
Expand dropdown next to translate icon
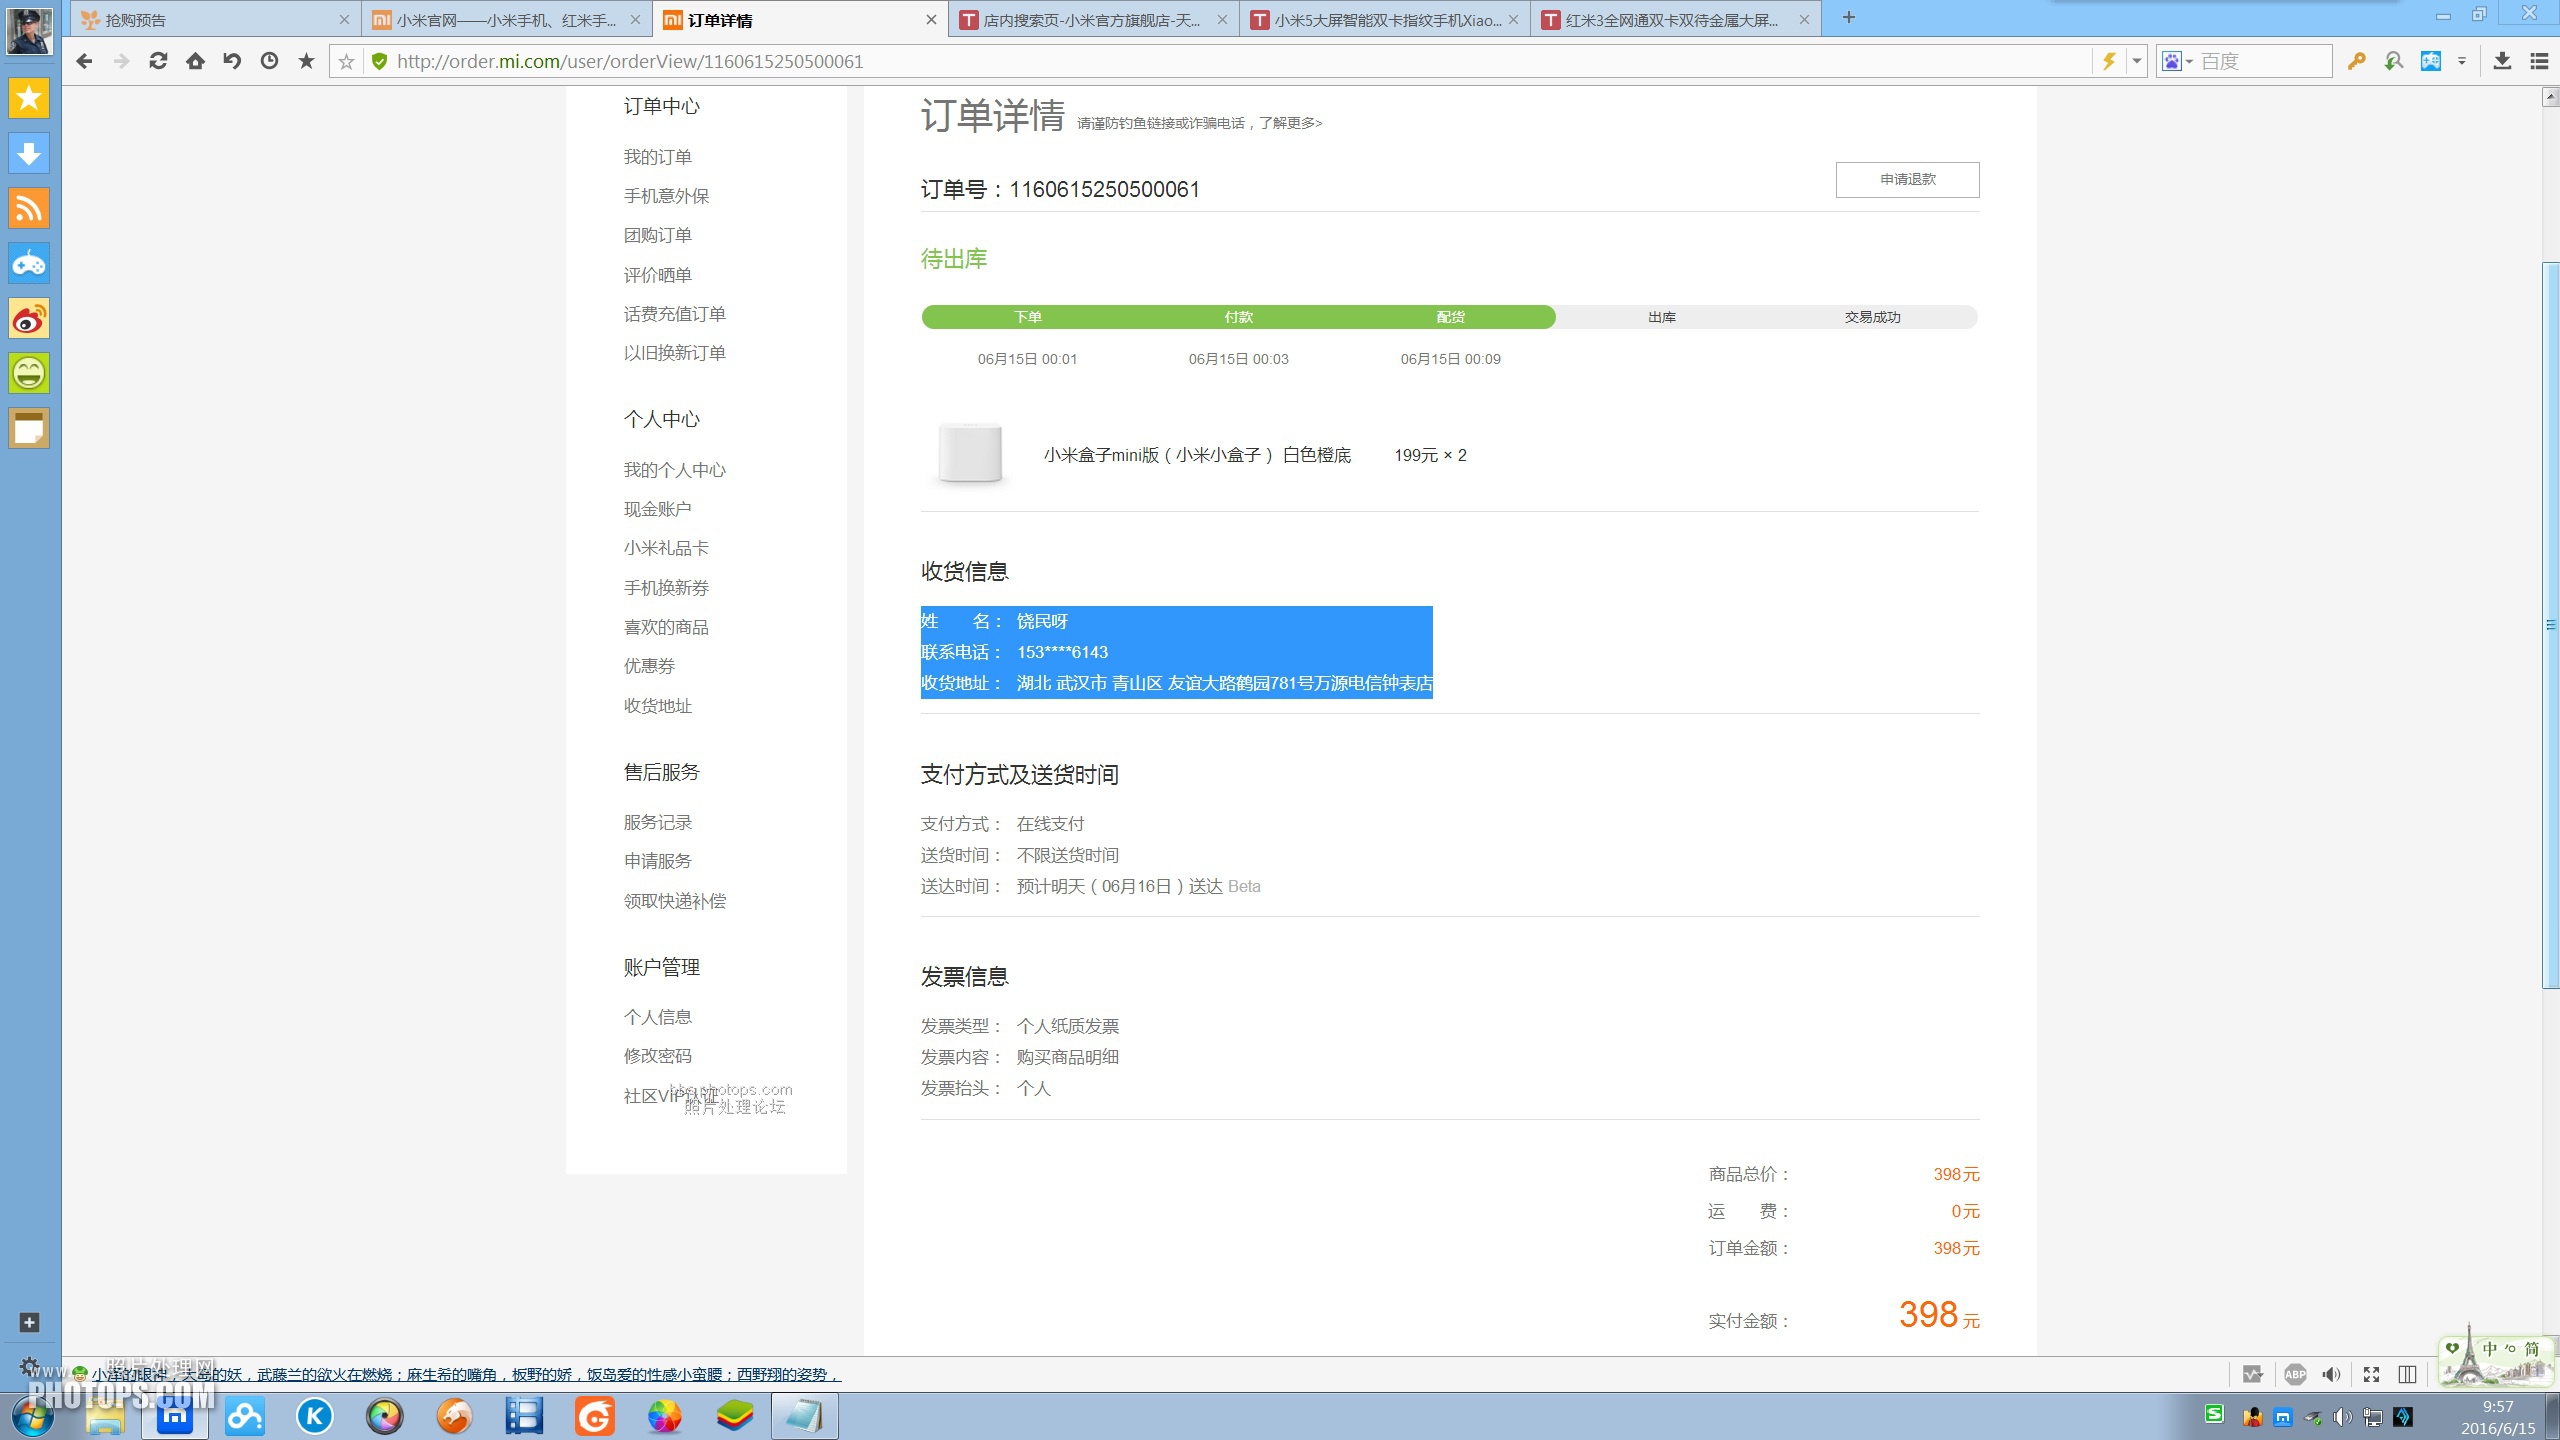click(2462, 61)
